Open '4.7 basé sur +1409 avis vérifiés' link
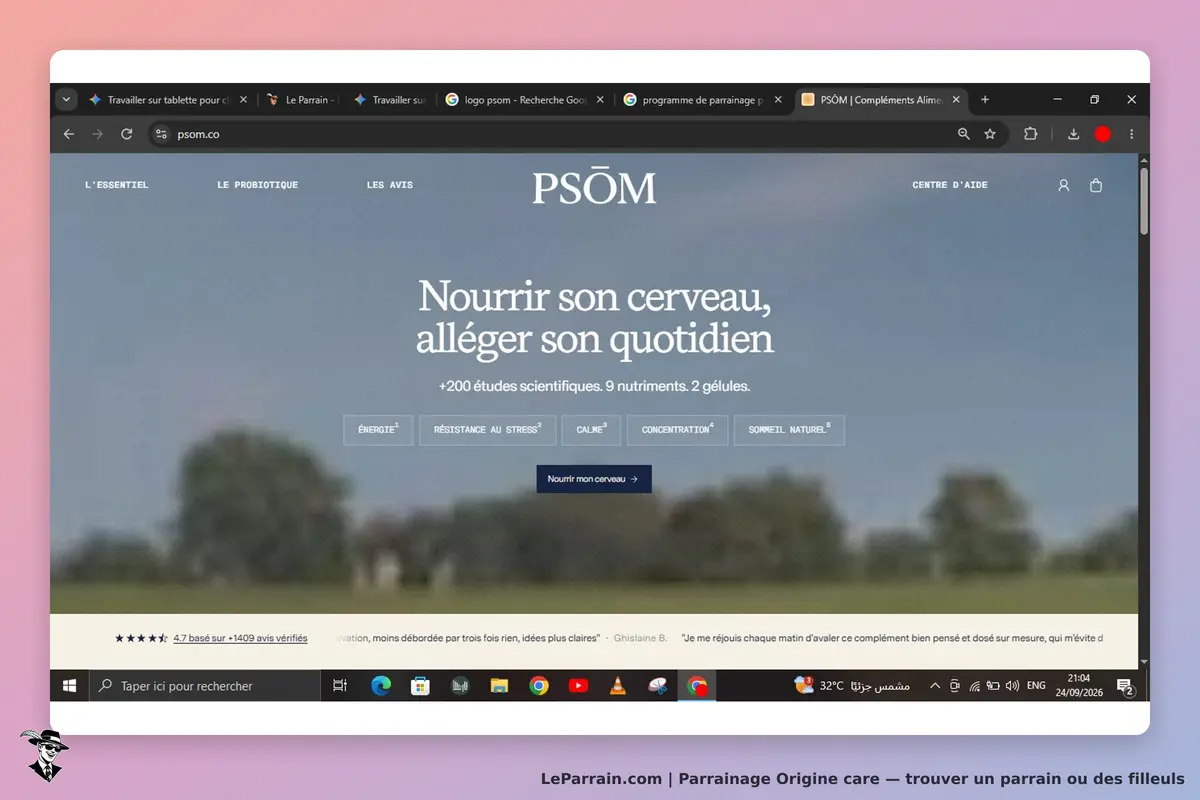 240,638
